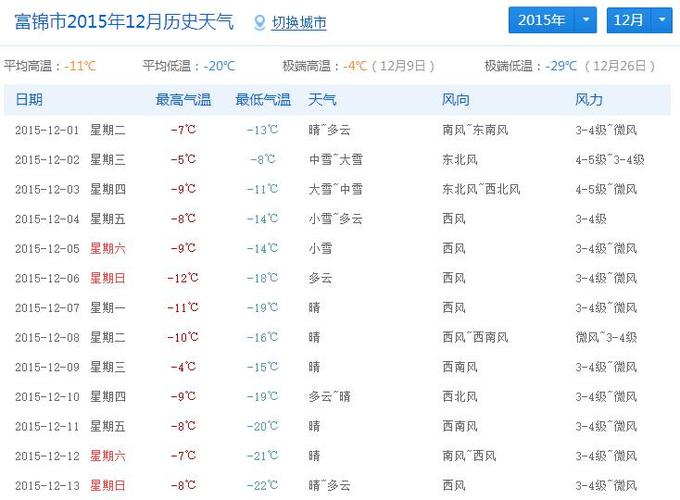Click the 天气 column header
680x500 pixels.
tap(322, 100)
